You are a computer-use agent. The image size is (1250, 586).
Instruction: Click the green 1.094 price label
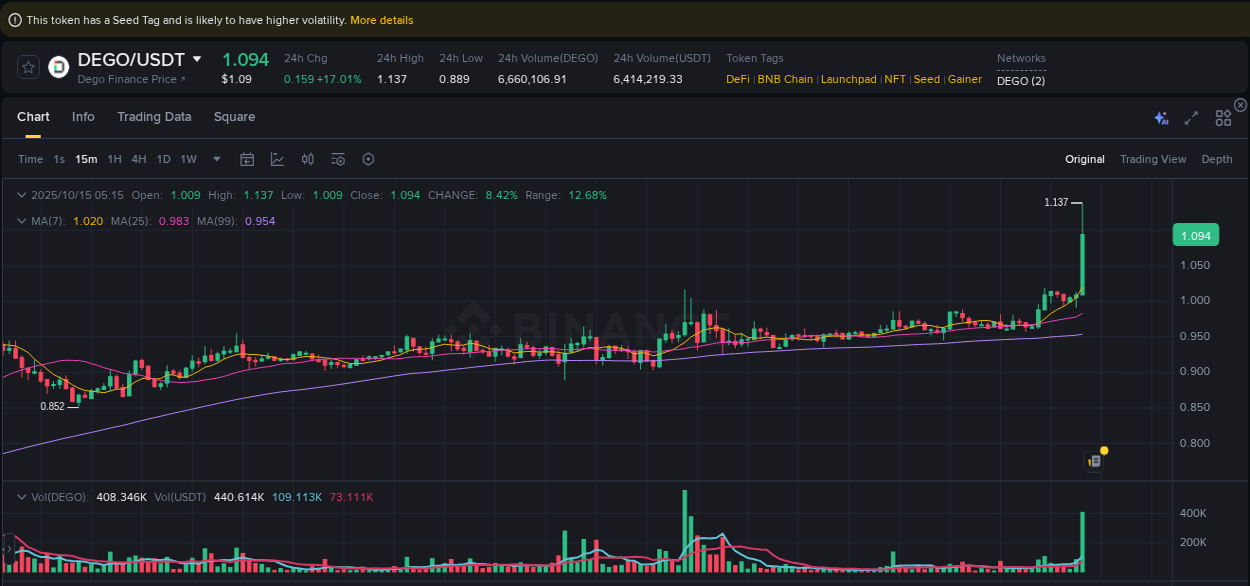(1196, 234)
